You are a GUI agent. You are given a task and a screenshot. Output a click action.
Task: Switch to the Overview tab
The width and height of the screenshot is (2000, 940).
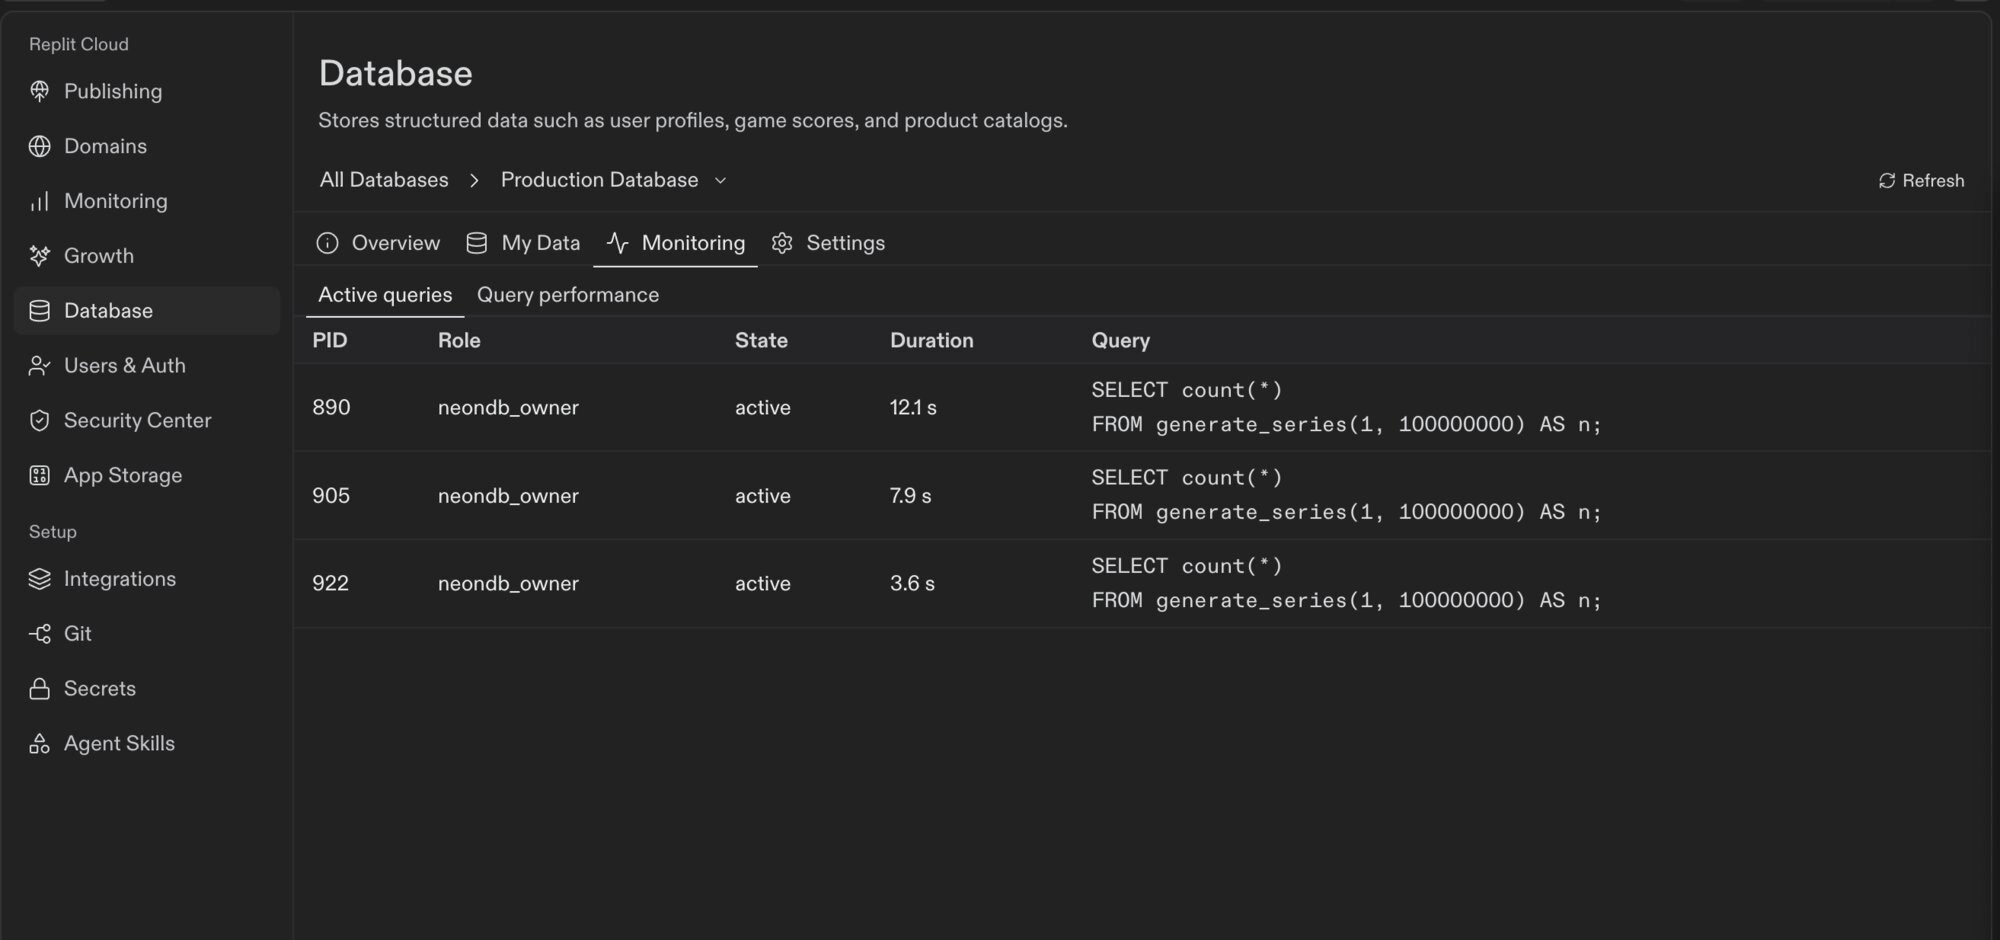pos(378,243)
